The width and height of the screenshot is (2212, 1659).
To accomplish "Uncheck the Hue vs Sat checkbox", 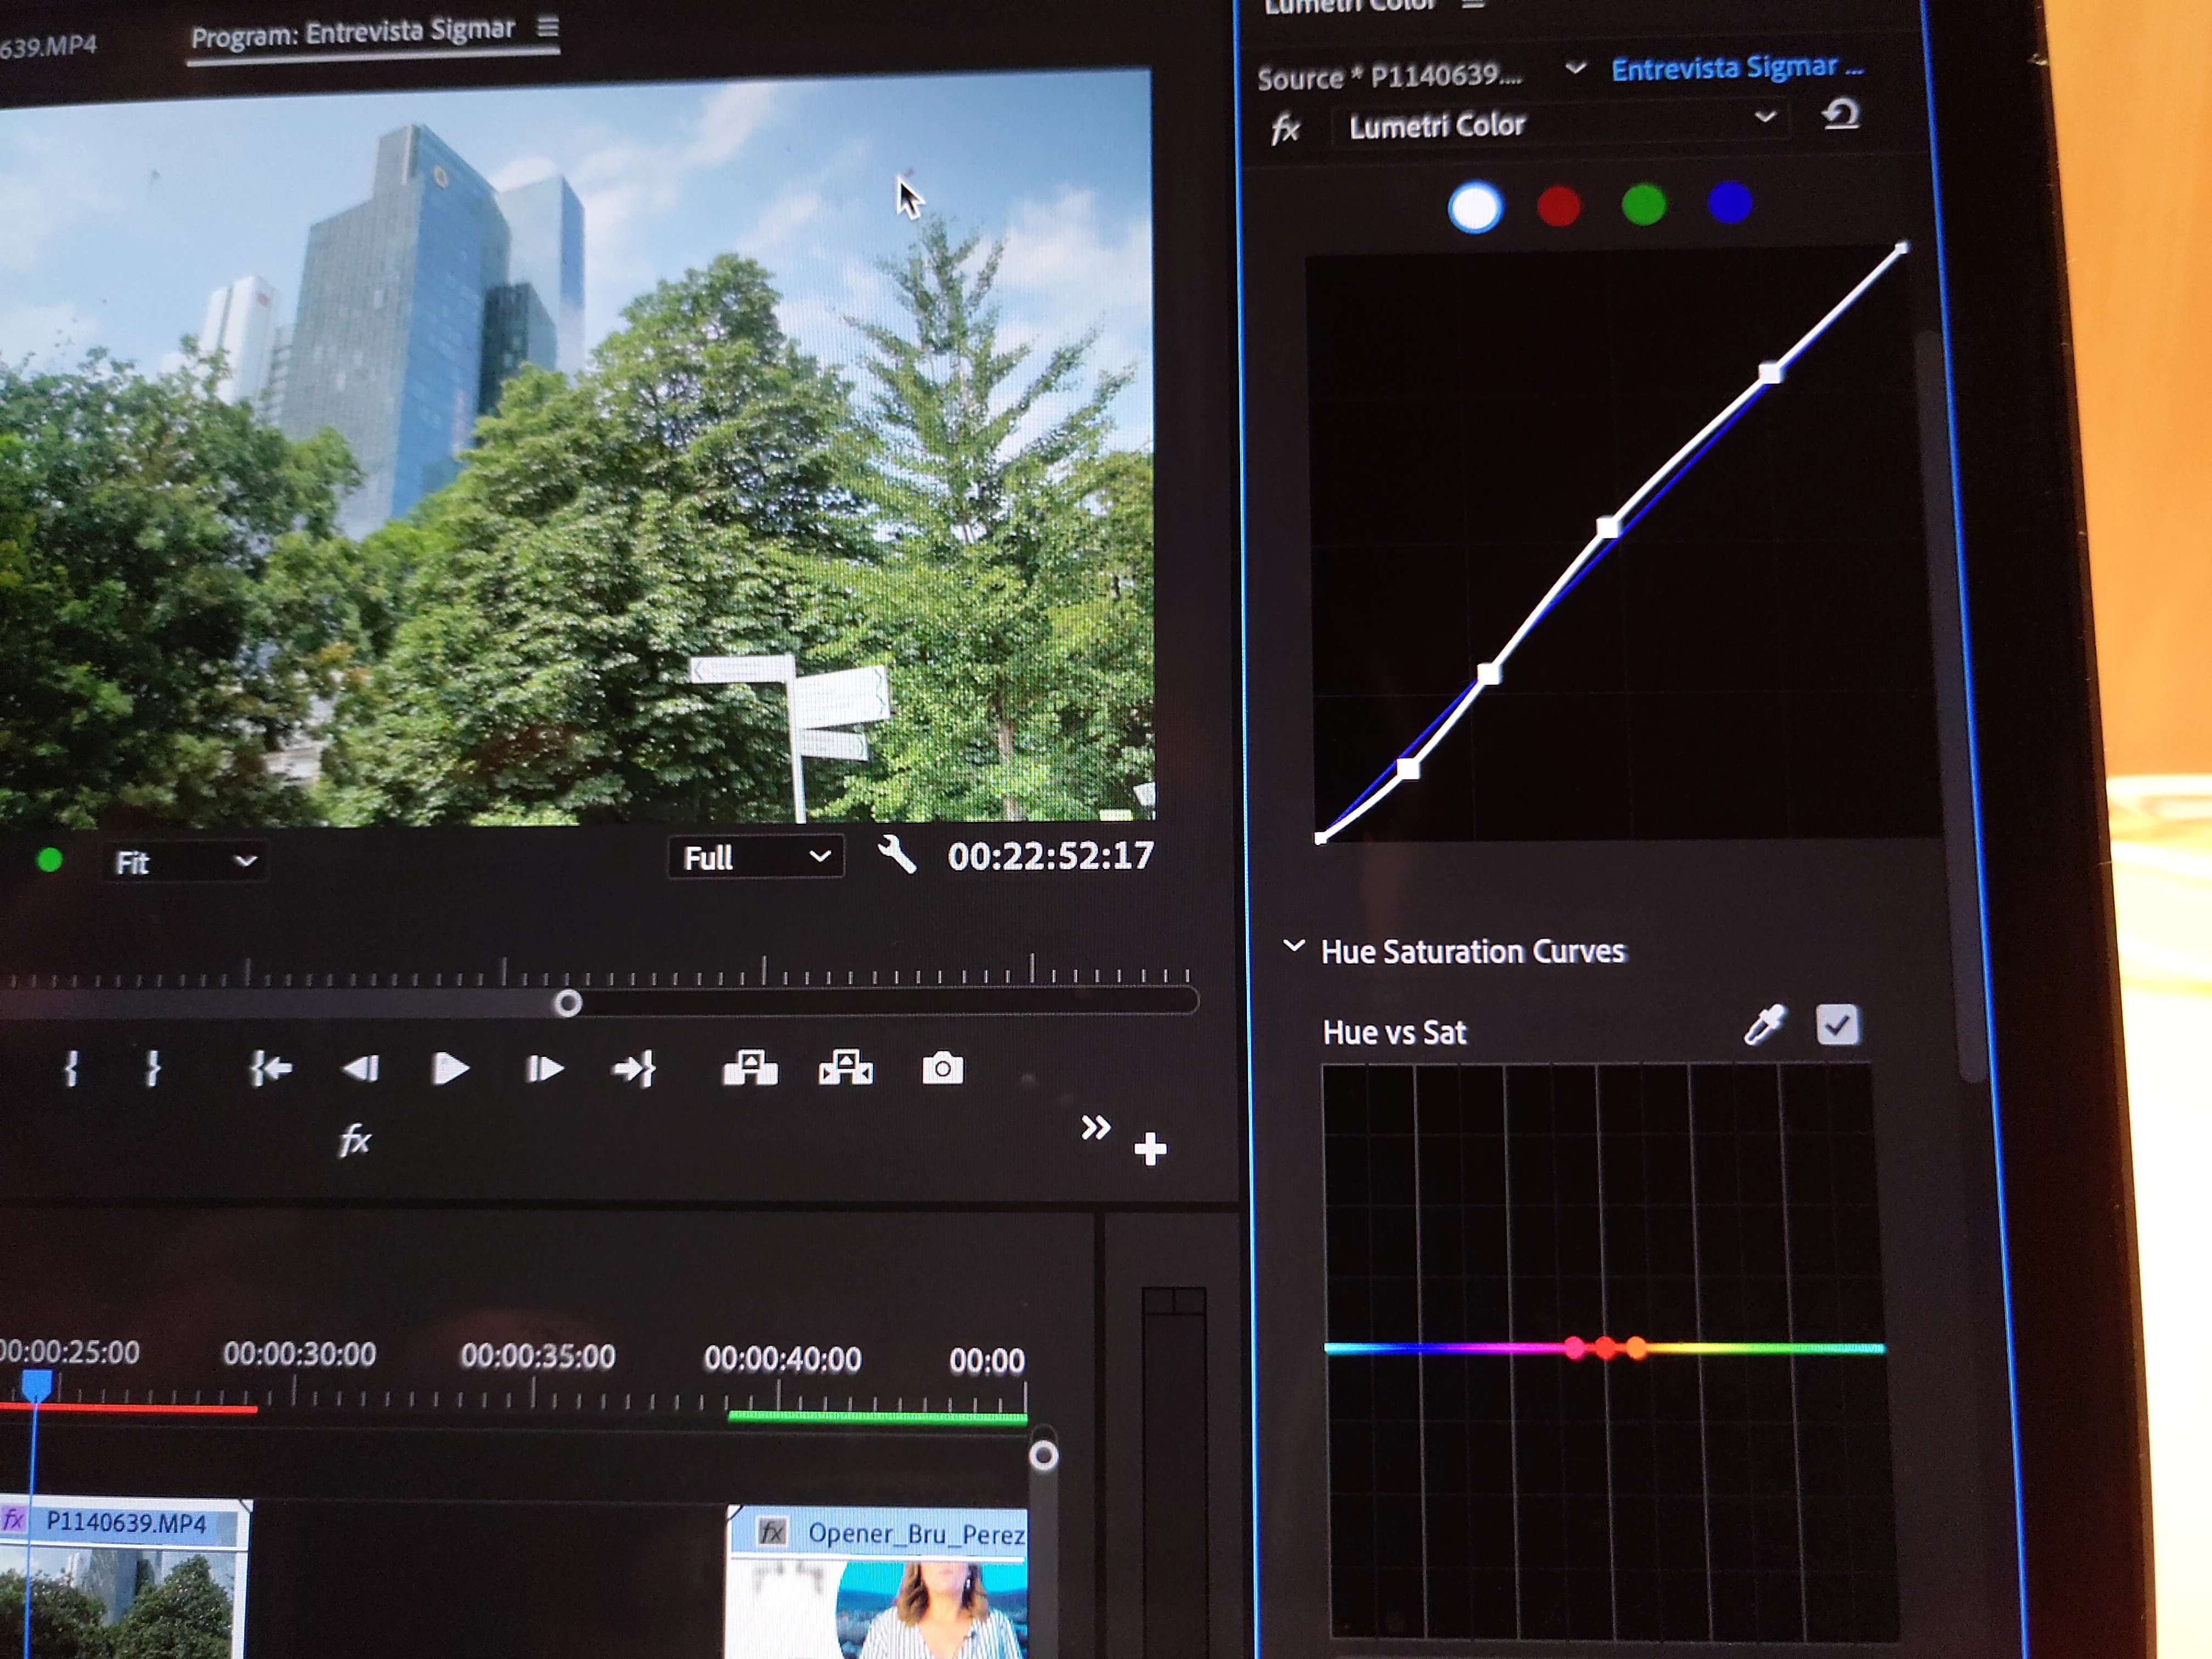I will (1837, 1024).
